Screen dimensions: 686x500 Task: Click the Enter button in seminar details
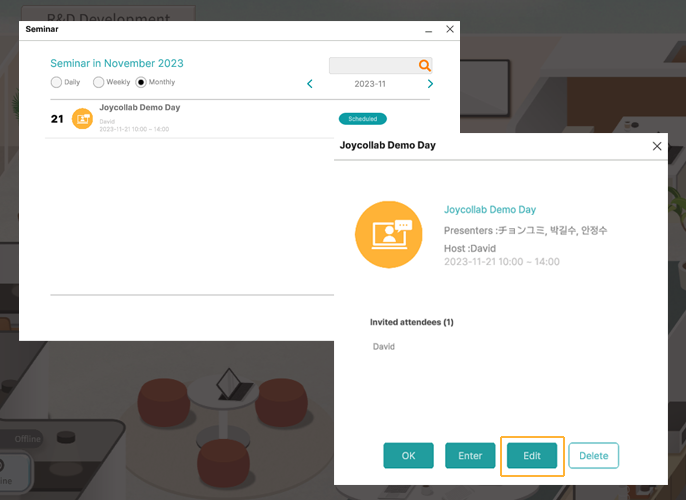click(470, 455)
